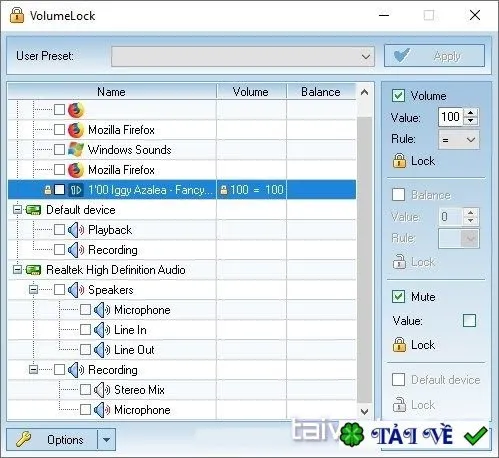Viewport: 499px width, 458px height.
Task: Open the Options button dropdown arrow
Action: 106,440
